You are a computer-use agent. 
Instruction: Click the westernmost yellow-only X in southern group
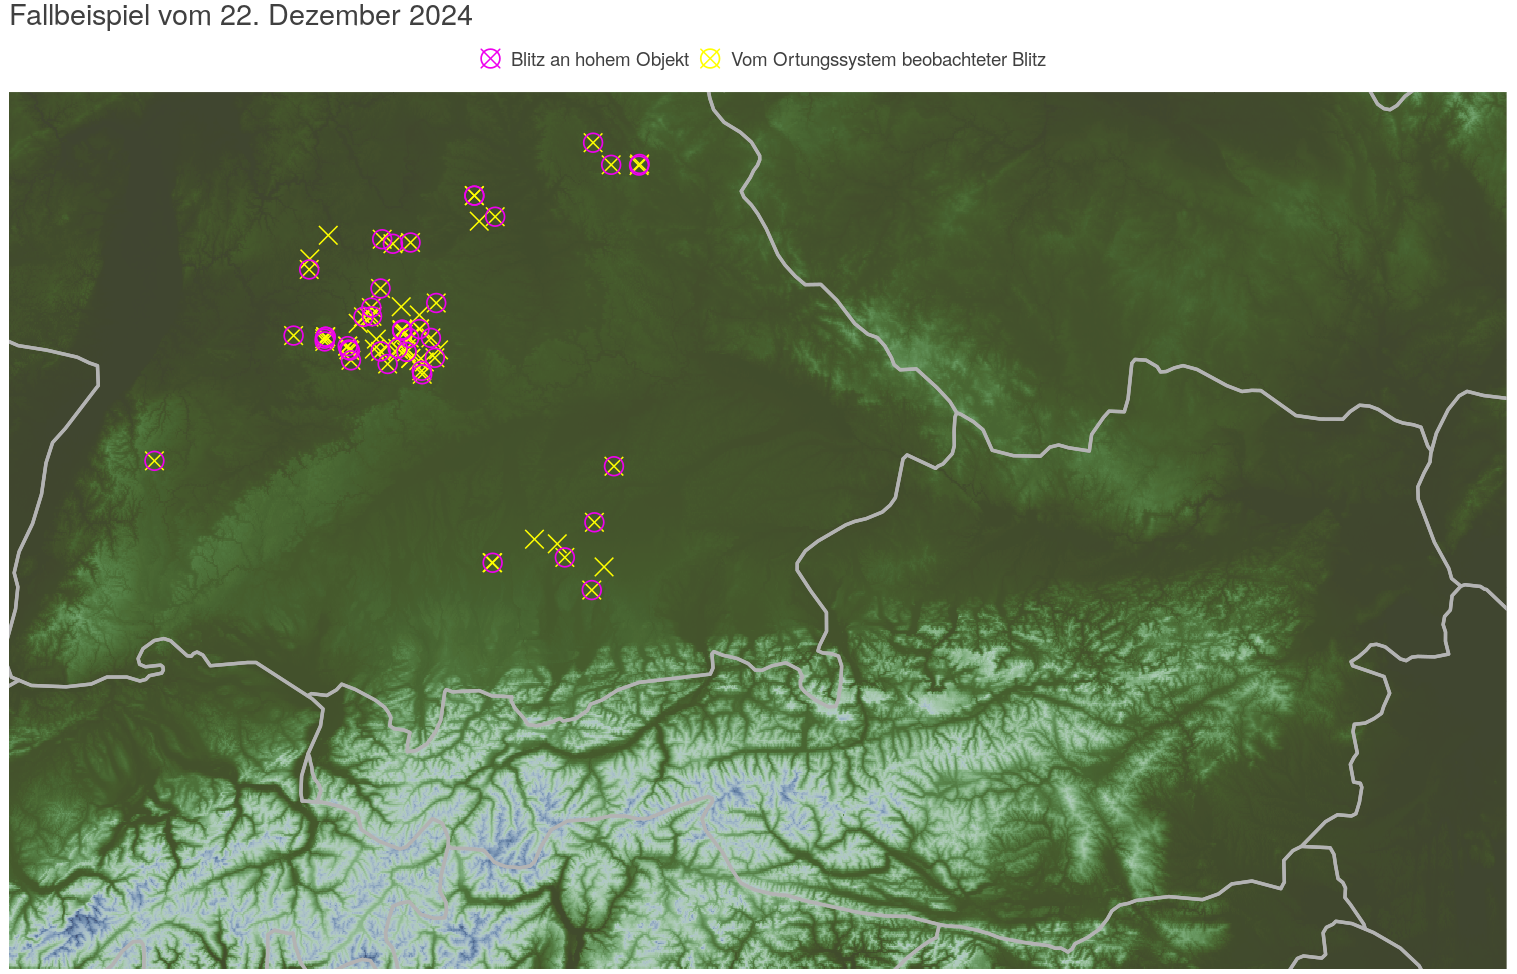coord(534,539)
